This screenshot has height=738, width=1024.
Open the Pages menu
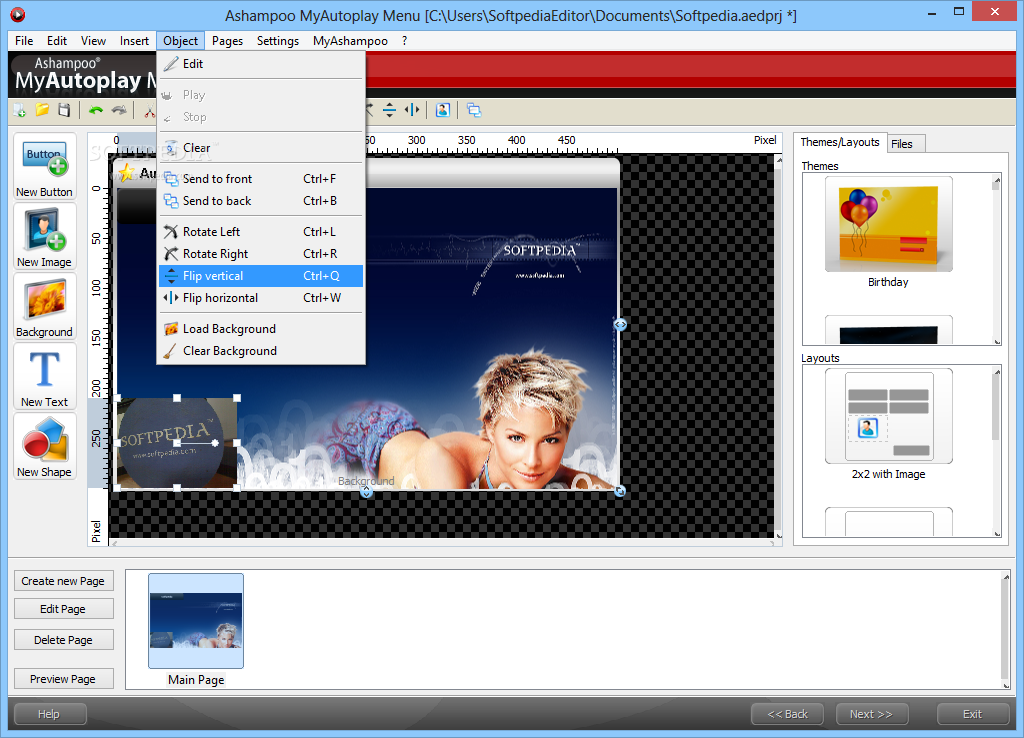click(x=227, y=40)
